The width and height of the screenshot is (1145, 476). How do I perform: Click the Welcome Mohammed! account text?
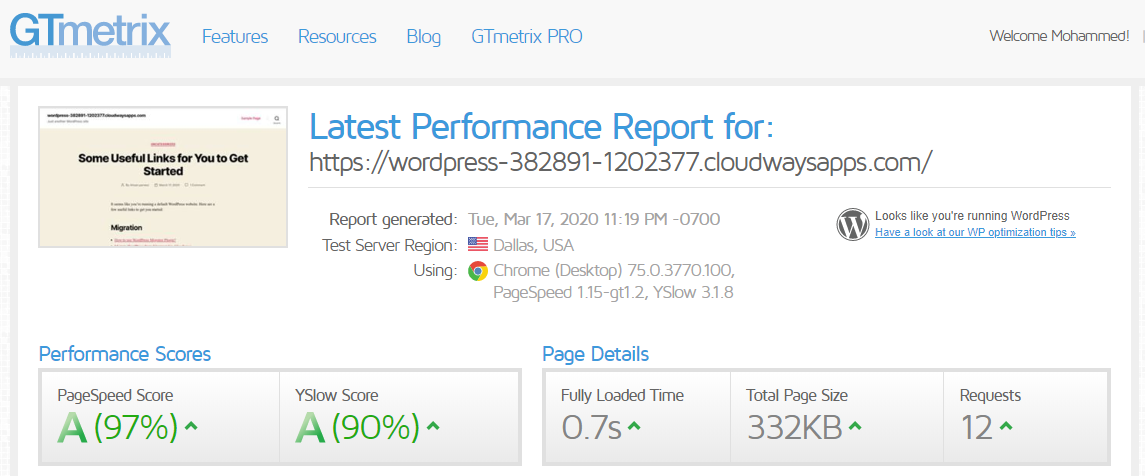point(1059,35)
